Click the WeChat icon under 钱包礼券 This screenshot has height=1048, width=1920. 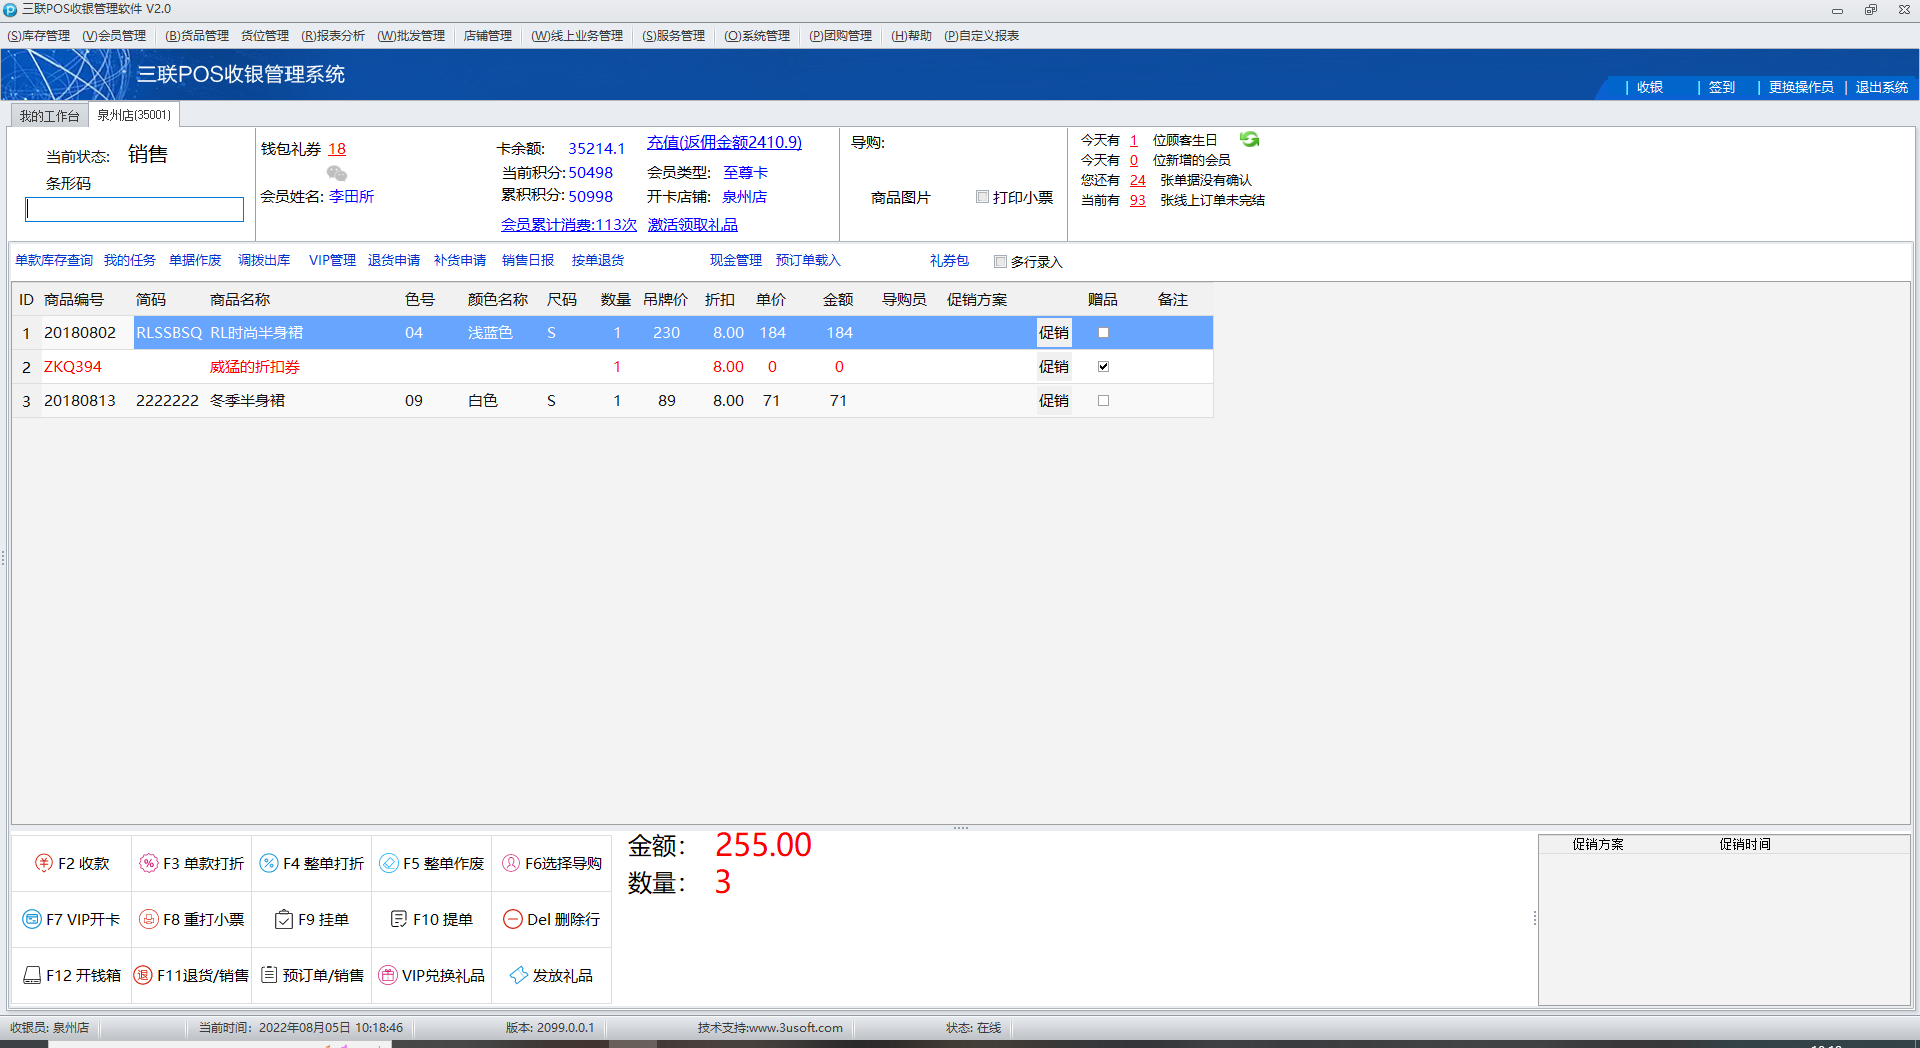click(337, 173)
